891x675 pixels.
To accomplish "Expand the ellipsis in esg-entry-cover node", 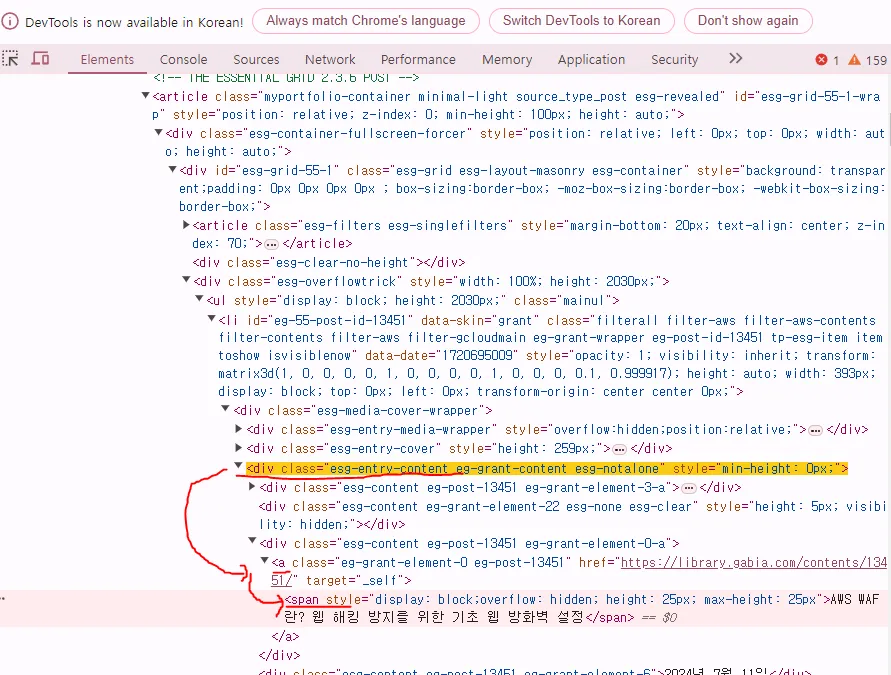I will (x=619, y=449).
